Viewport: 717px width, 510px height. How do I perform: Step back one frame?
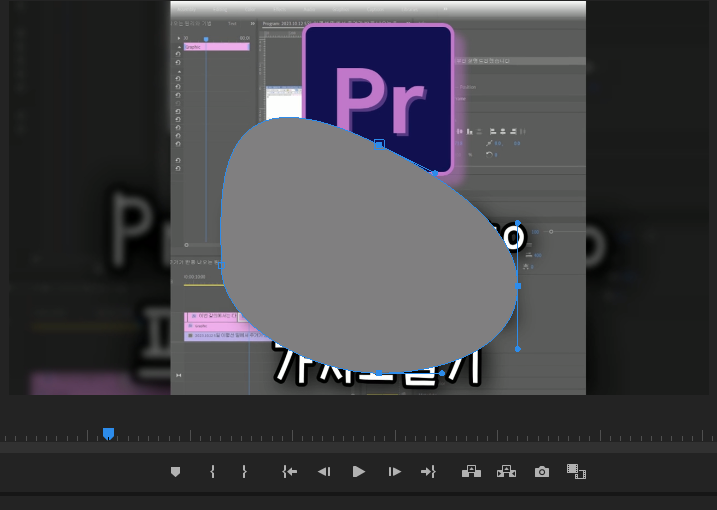[324, 472]
